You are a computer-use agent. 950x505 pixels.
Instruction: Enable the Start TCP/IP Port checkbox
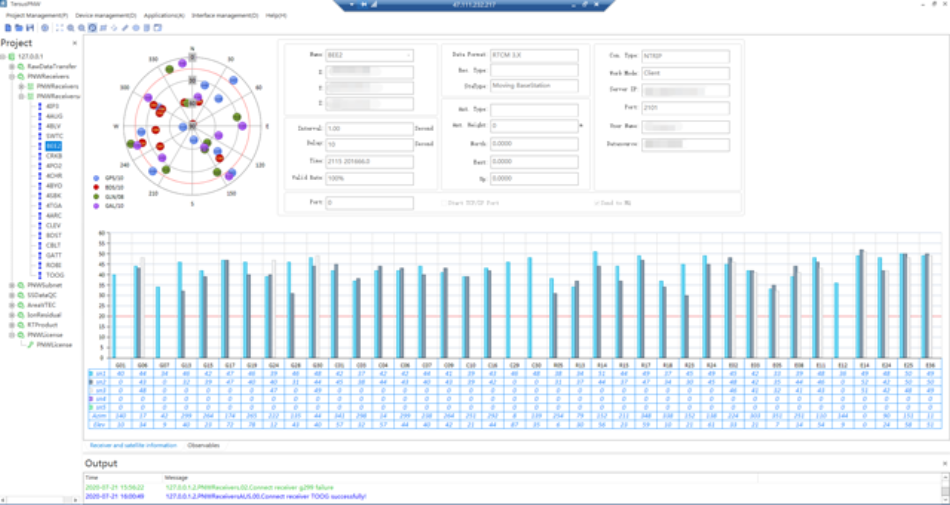click(444, 203)
